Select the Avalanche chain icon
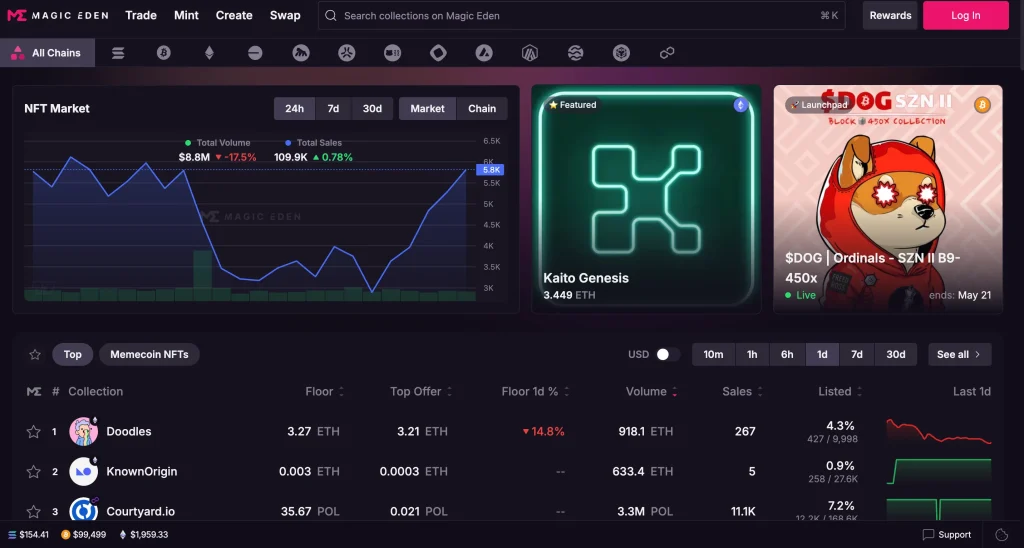 pyautogui.click(x=484, y=53)
